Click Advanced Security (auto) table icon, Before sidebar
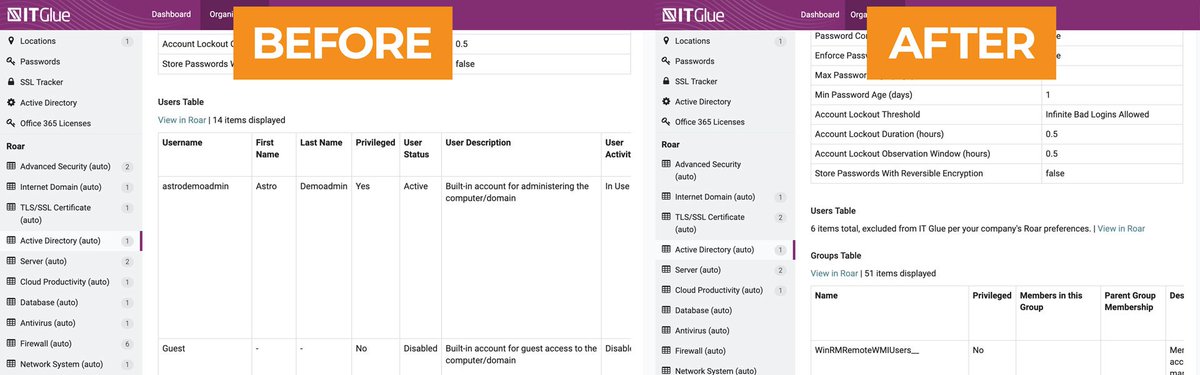Image resolution: width=1200 pixels, height=375 pixels. (x=11, y=167)
